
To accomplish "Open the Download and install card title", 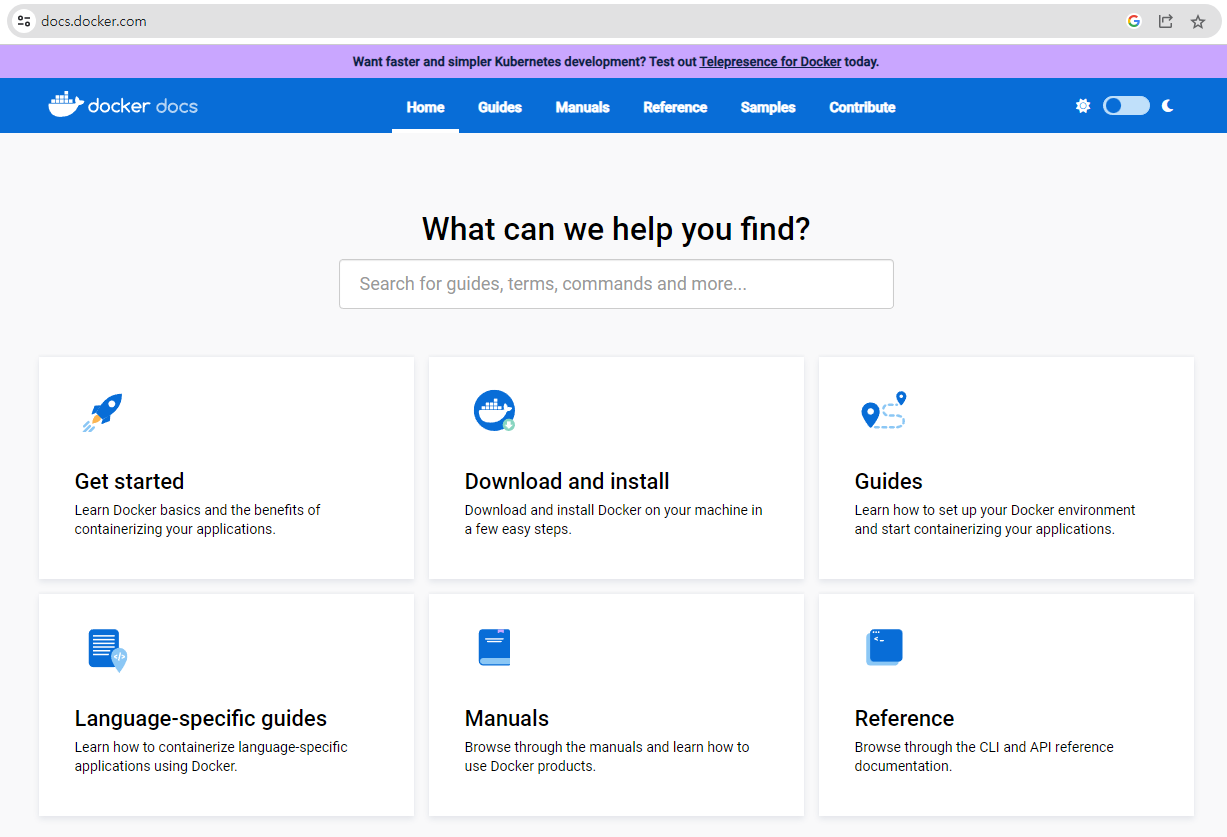I will (567, 481).
